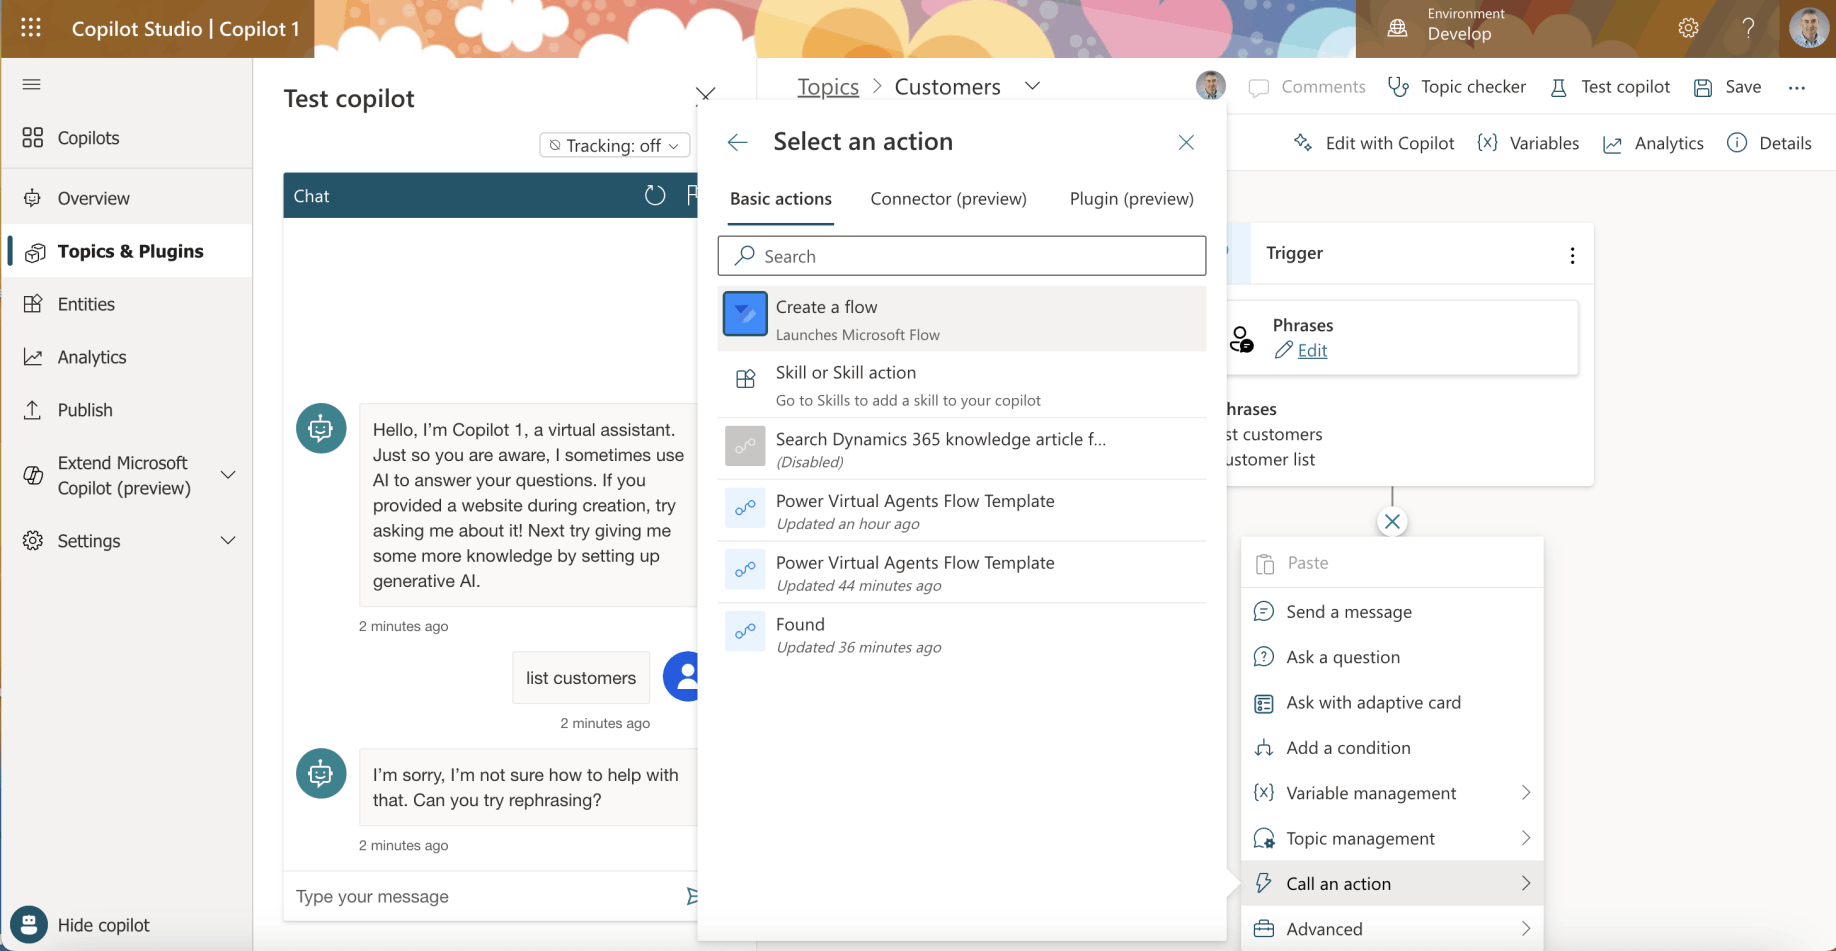Open the settings gear in header
Image resolution: width=1836 pixels, height=951 pixels.
click(1688, 28)
